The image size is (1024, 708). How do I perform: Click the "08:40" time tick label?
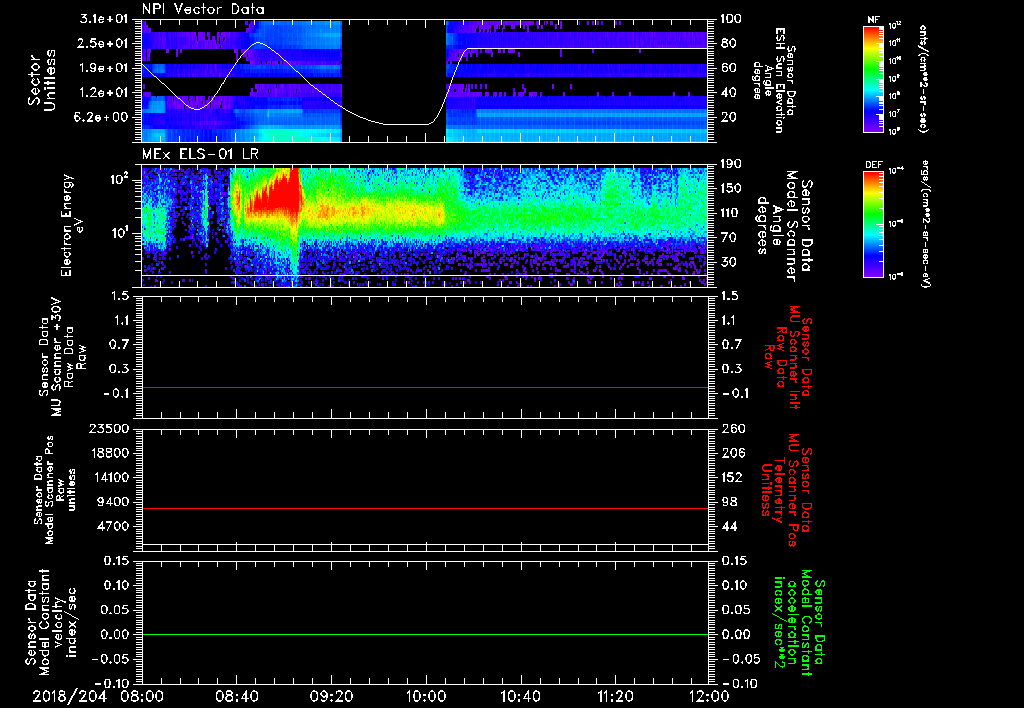(x=236, y=697)
